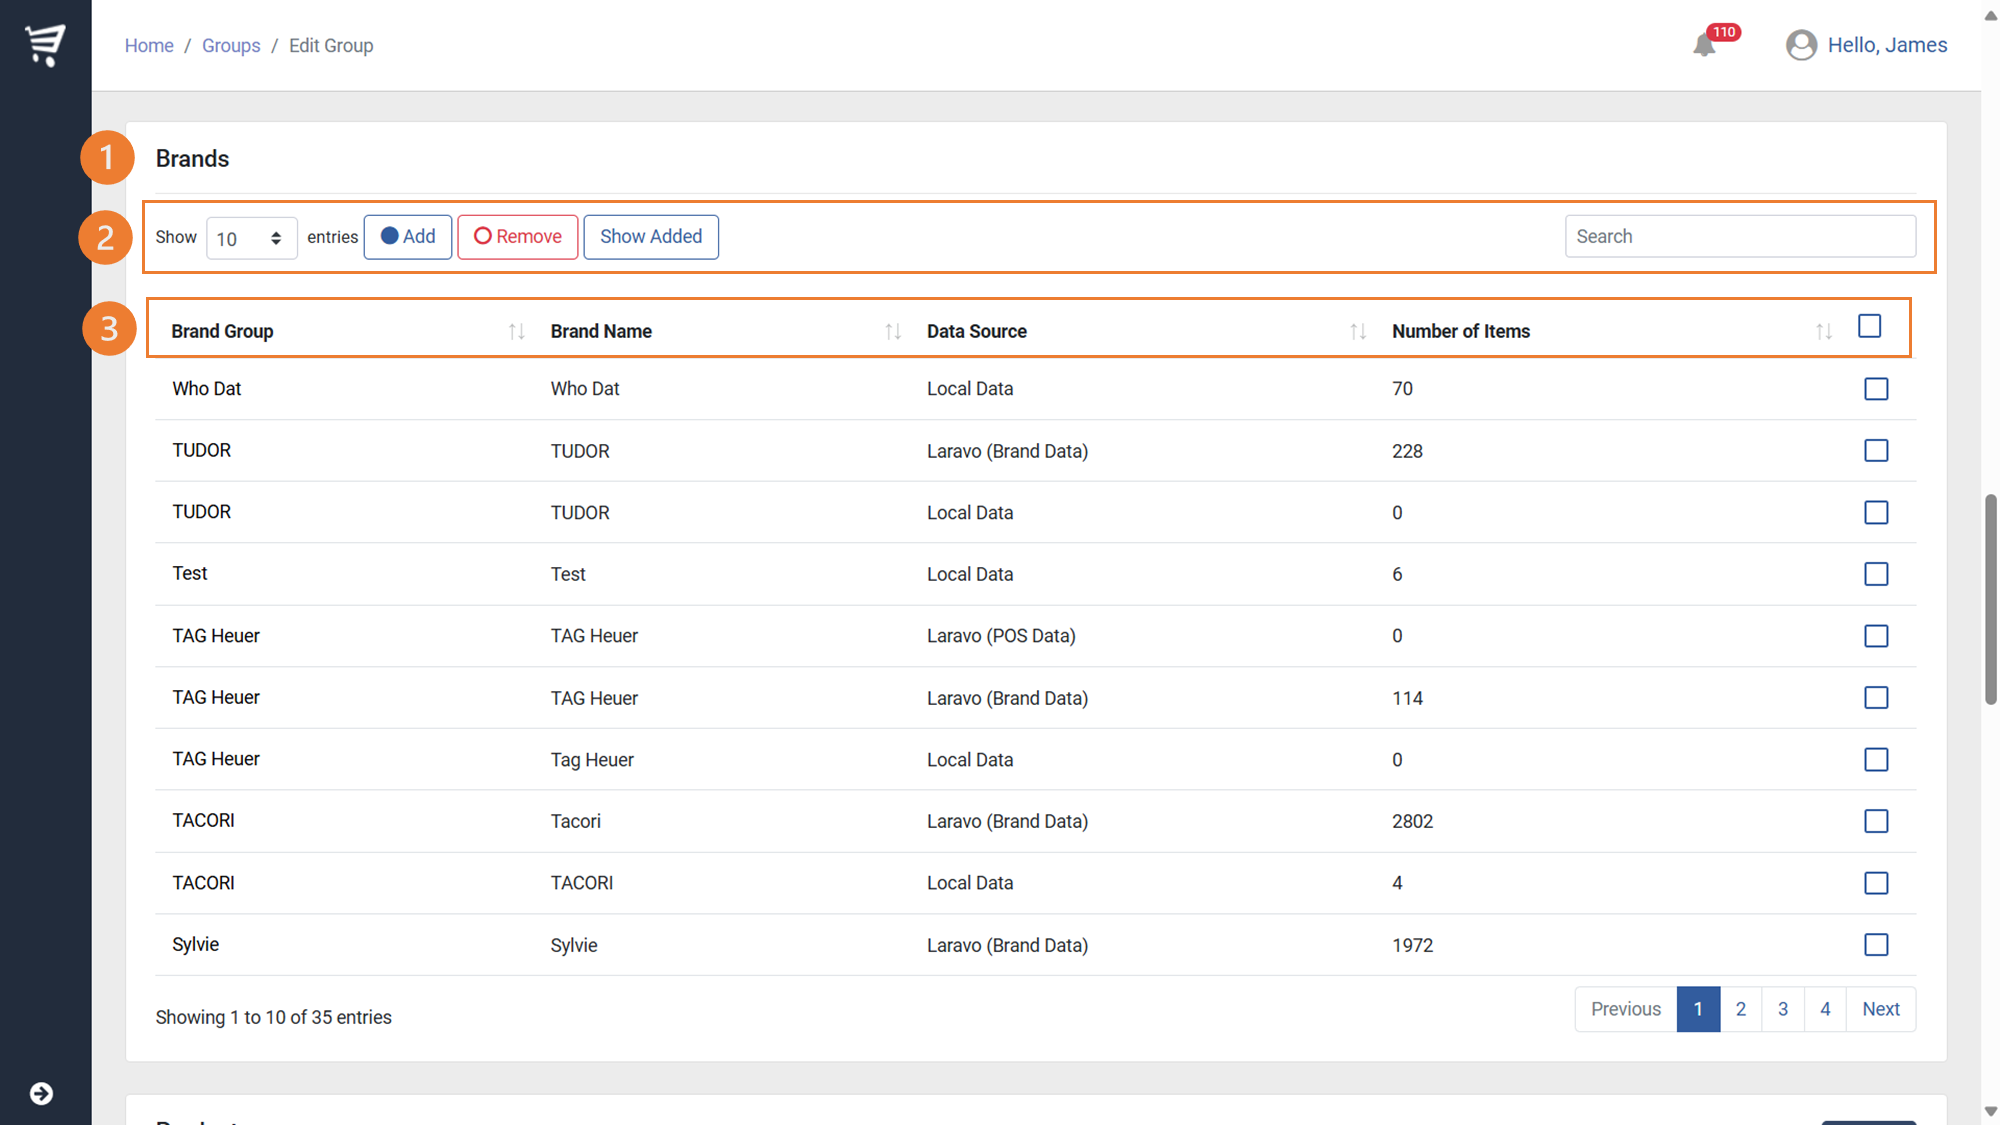Click the Sylvie brand name cell
The height and width of the screenshot is (1125, 2000).
pyautogui.click(x=574, y=946)
